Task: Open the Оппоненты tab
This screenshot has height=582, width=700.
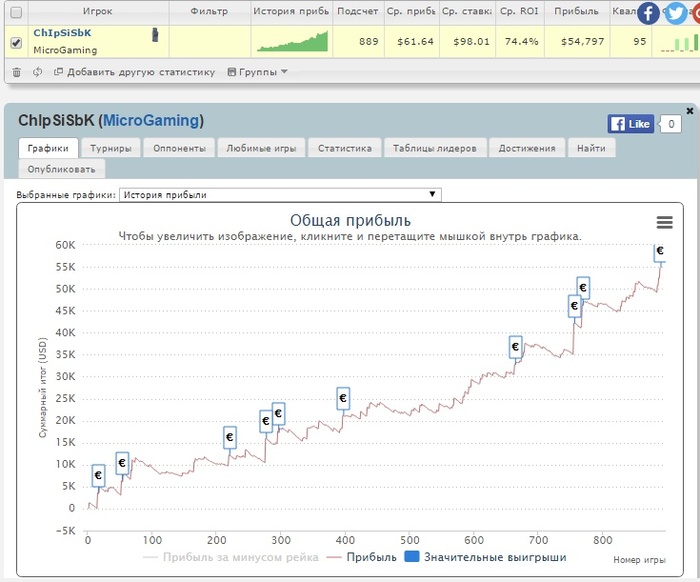Action: 180,148
